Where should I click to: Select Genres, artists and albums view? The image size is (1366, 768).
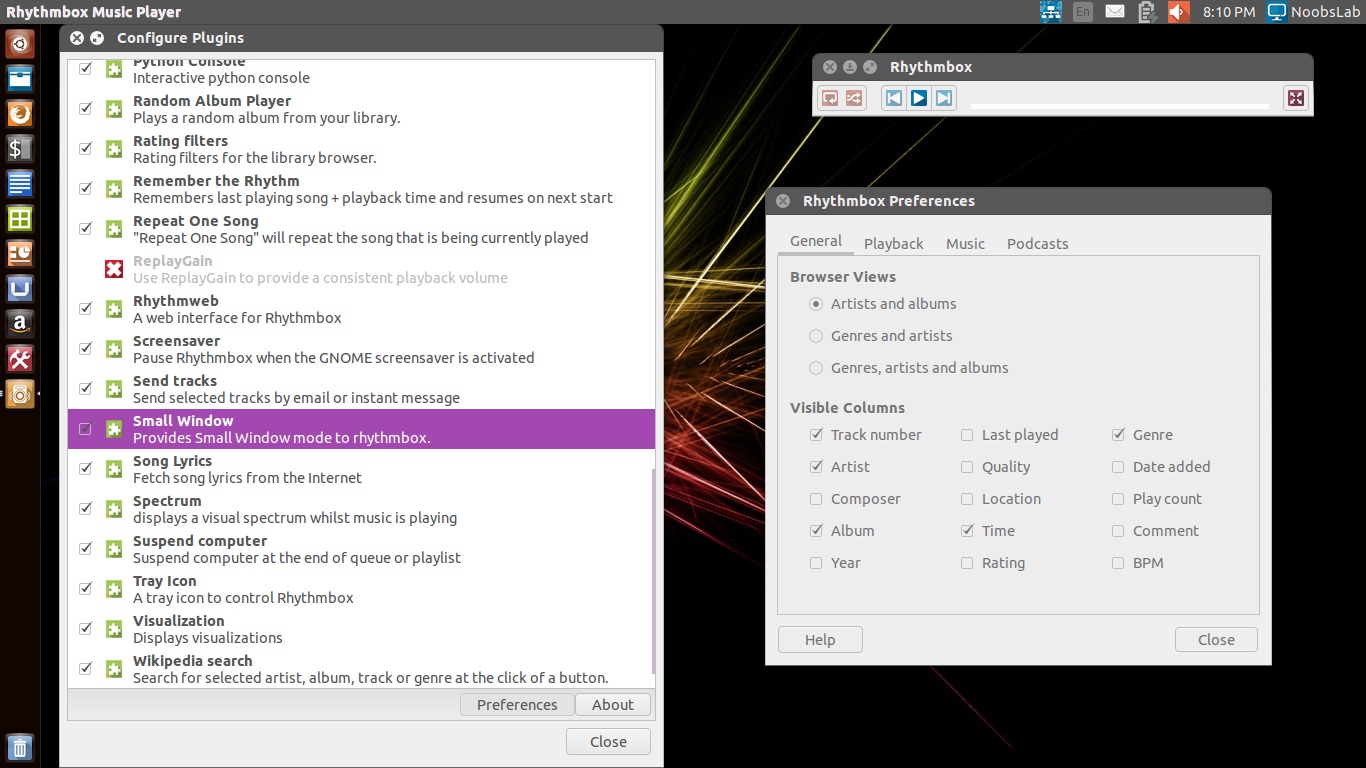pyautogui.click(x=816, y=368)
